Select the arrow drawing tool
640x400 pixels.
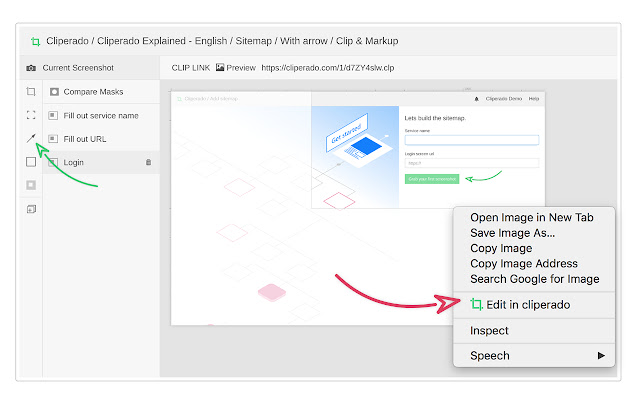point(31,138)
